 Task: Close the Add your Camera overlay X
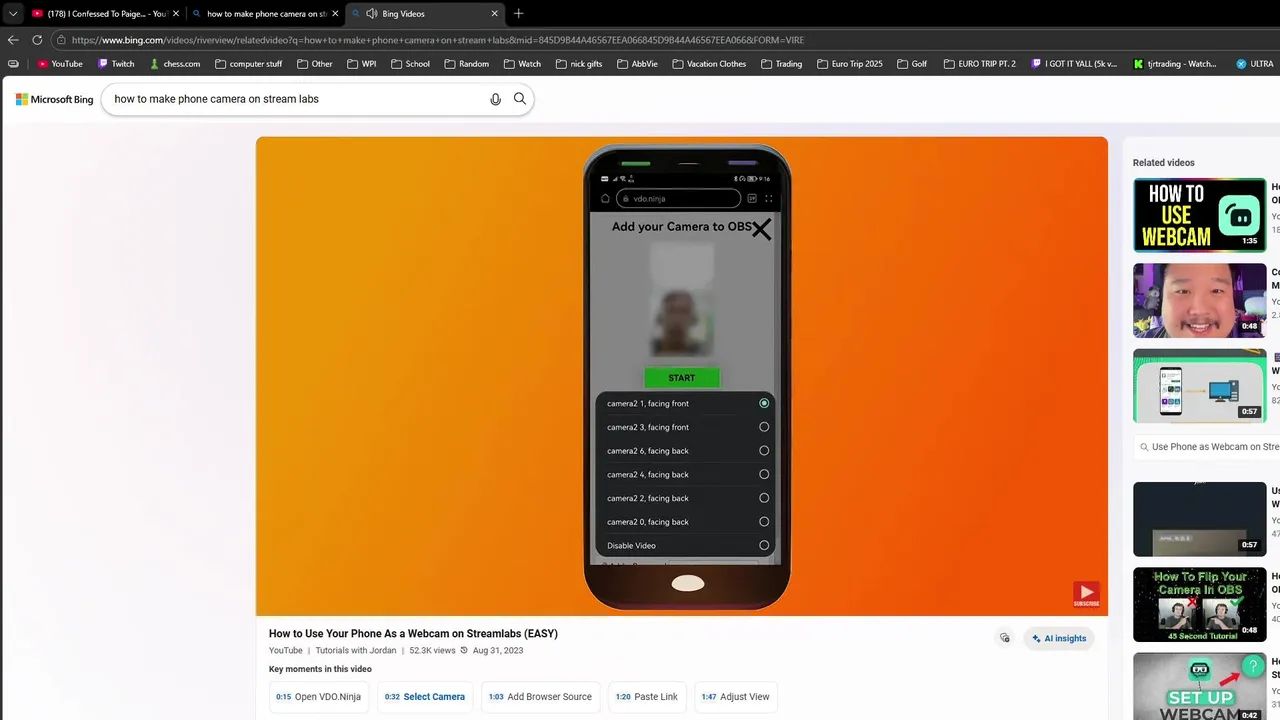pyautogui.click(x=761, y=229)
